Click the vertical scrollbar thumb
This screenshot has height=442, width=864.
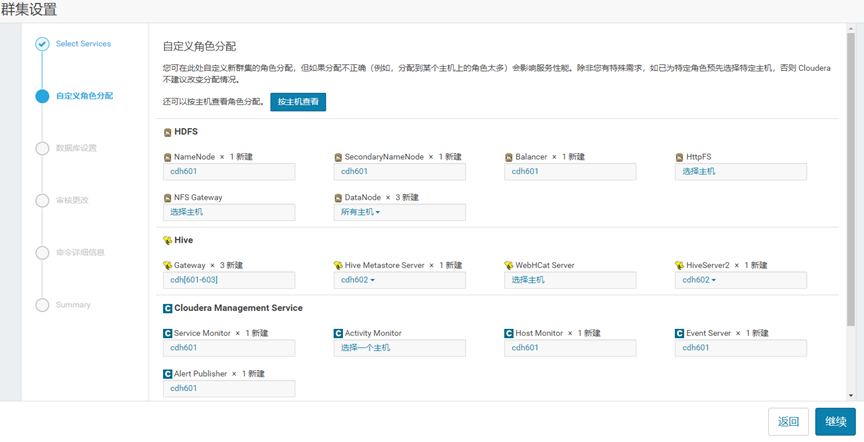point(851,179)
